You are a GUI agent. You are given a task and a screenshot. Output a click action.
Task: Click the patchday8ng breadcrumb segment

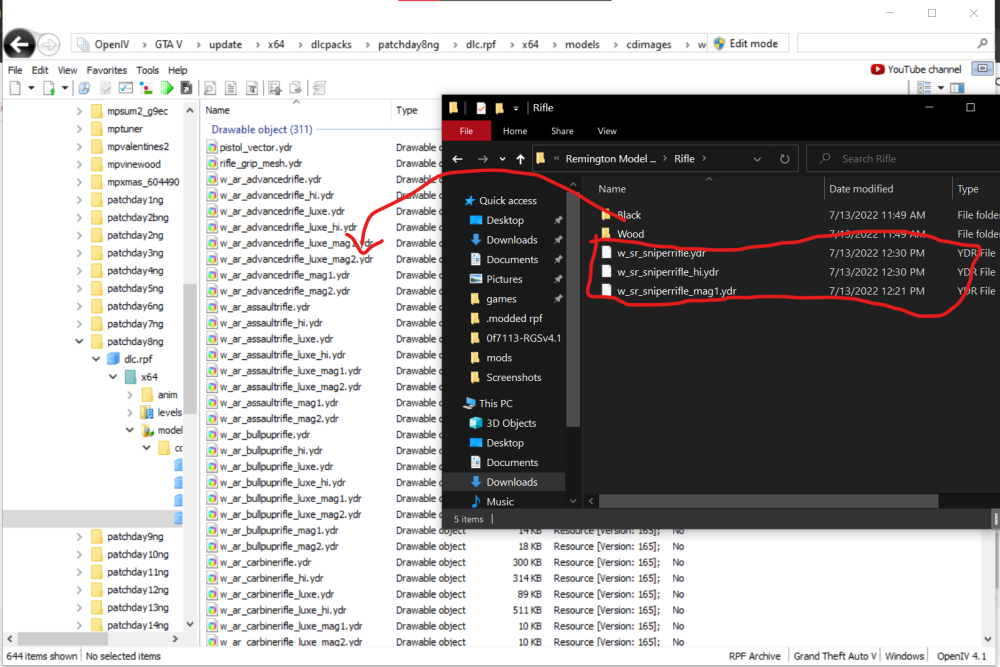[x=408, y=44]
